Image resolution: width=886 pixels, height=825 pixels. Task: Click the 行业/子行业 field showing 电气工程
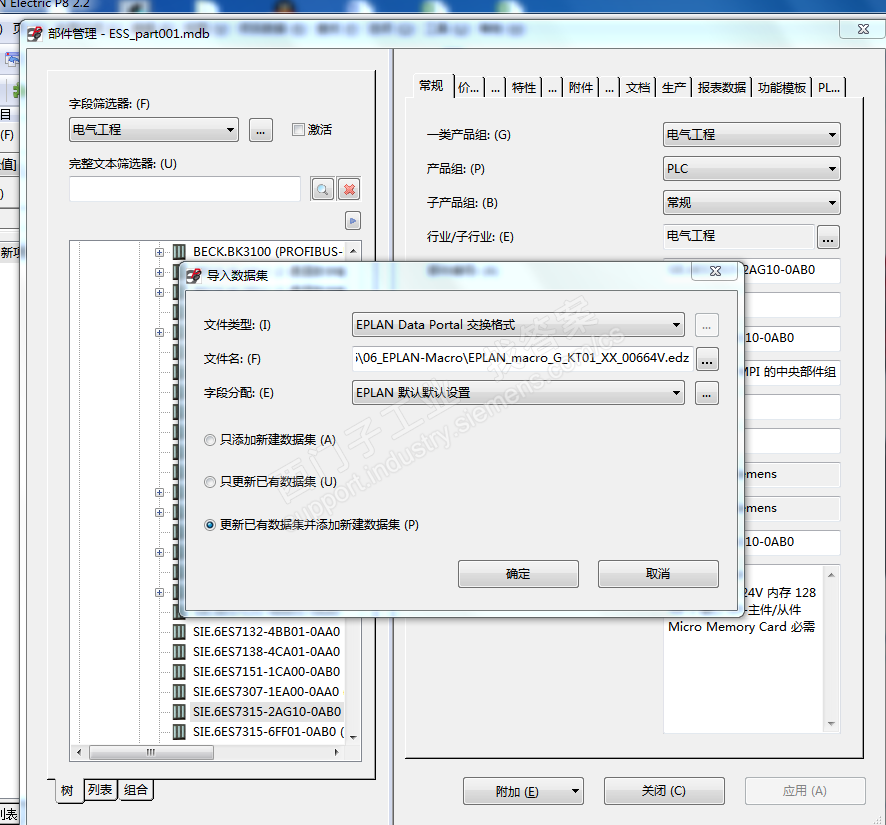click(x=739, y=236)
